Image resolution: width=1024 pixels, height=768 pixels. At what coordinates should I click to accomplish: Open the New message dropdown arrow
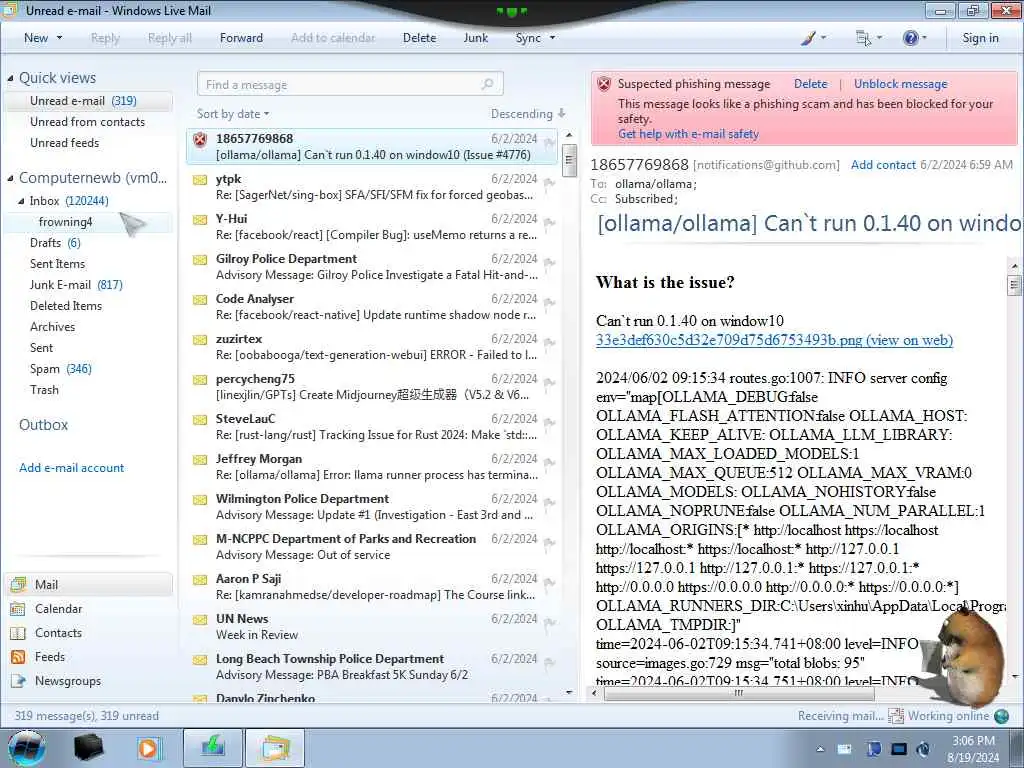59,38
